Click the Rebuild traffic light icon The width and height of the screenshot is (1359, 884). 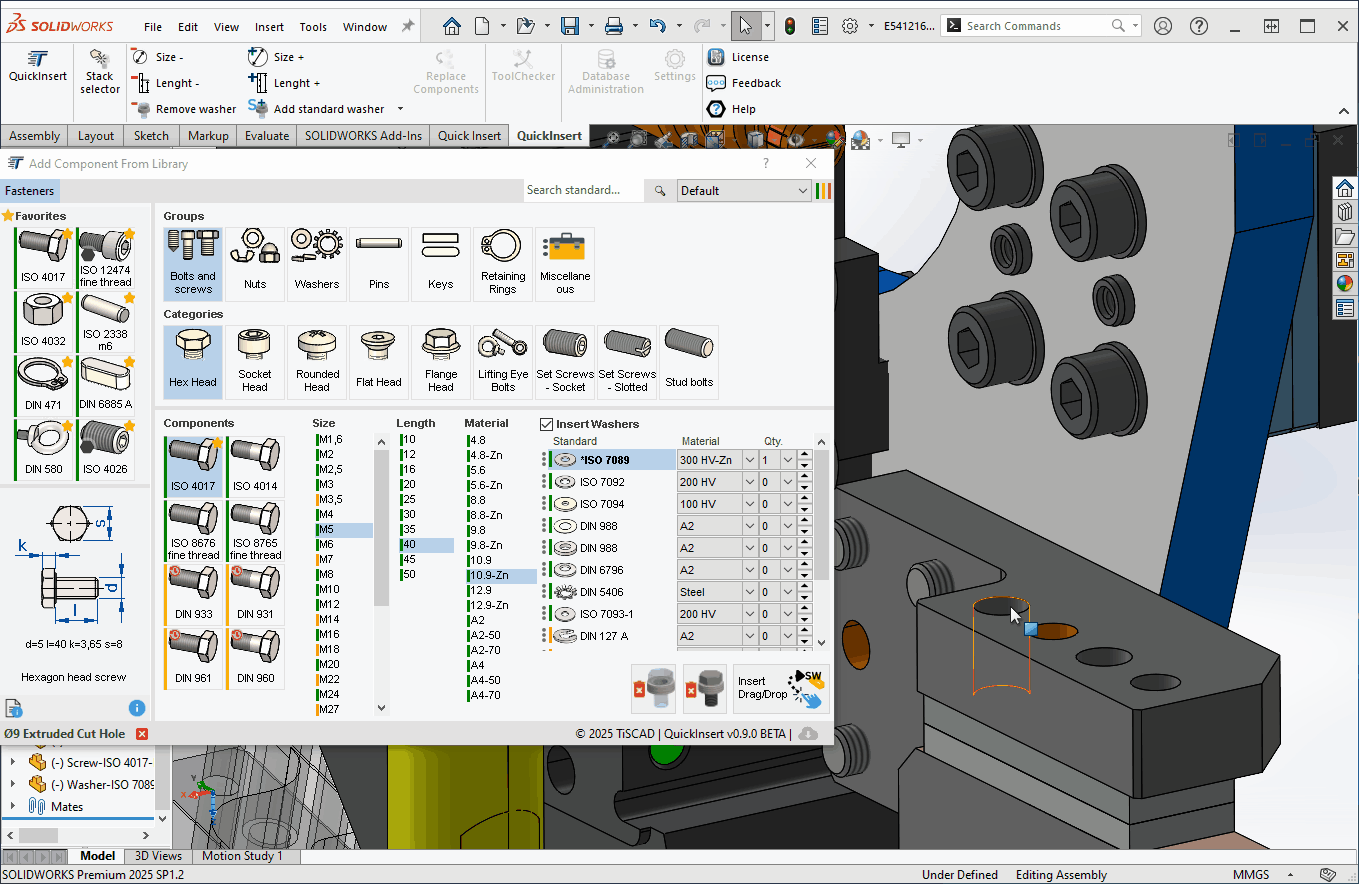(790, 26)
